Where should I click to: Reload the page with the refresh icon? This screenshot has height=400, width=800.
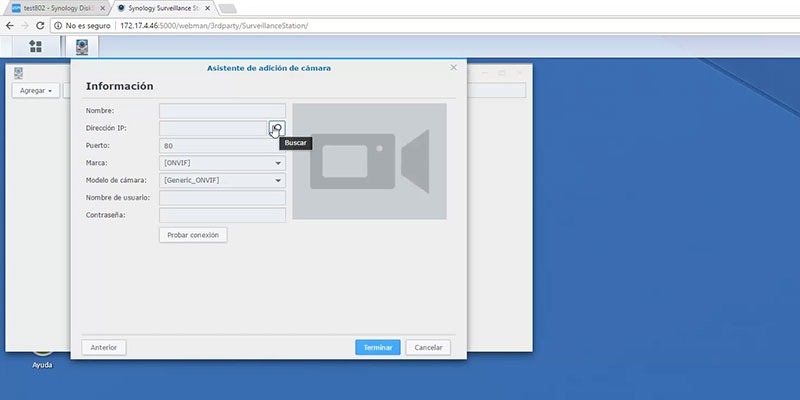[40, 26]
